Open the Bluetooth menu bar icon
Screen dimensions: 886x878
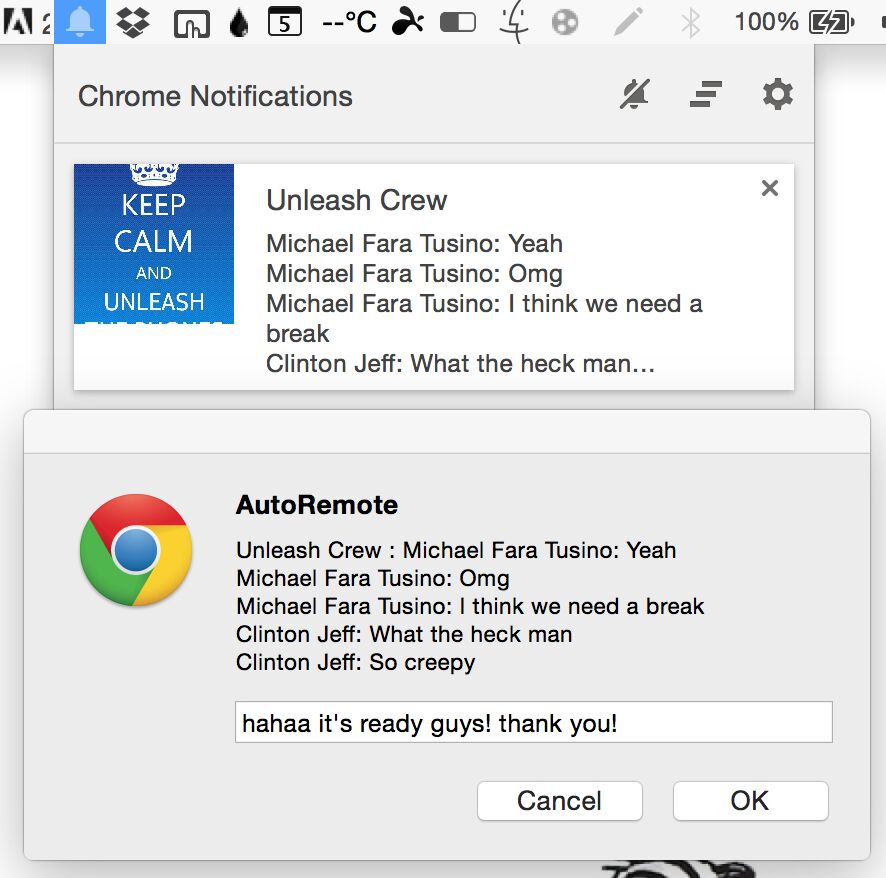[x=690, y=23]
